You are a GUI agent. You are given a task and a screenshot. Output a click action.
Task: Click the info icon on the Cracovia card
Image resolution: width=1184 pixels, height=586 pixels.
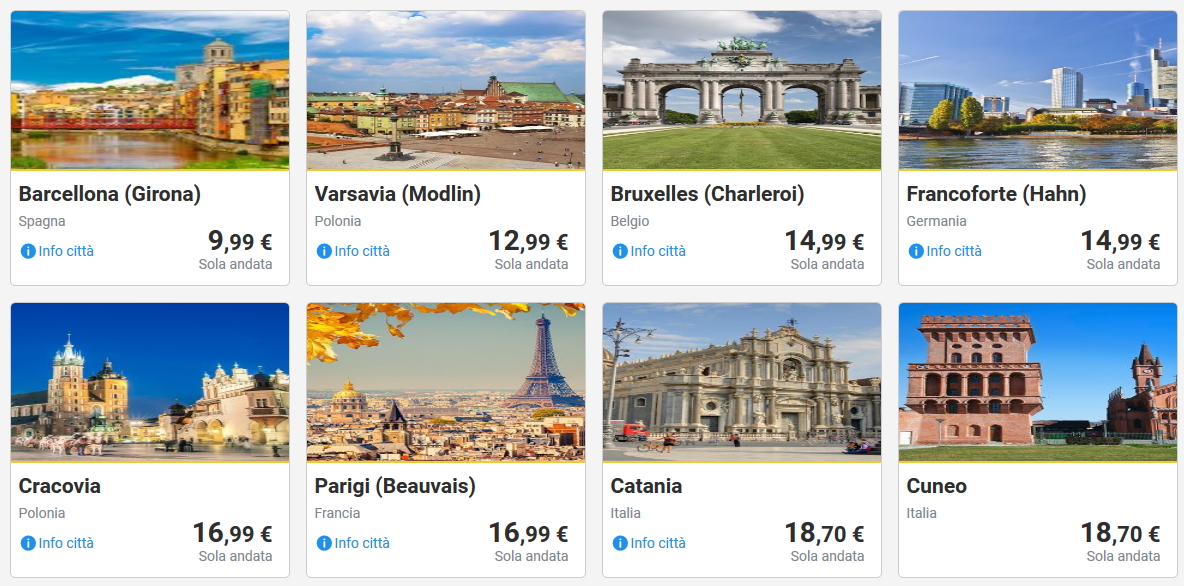[x=28, y=543]
